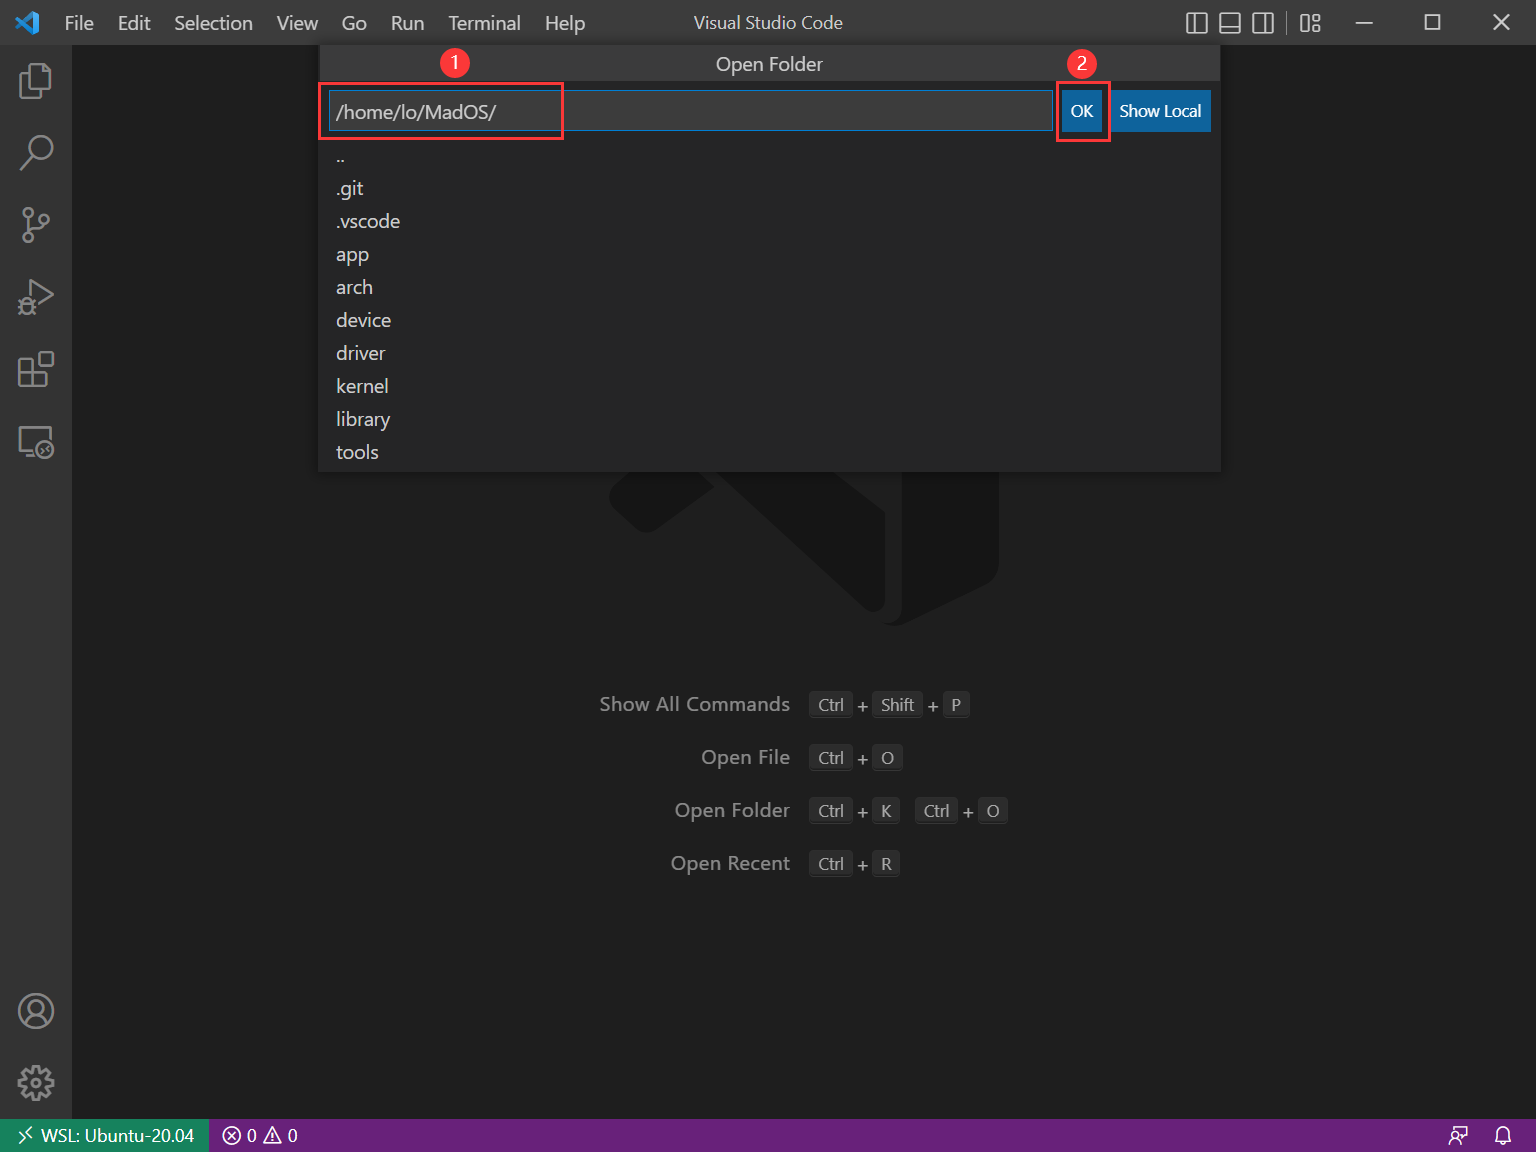Open the Terminal menu
The height and width of the screenshot is (1152, 1536).
tap(484, 23)
